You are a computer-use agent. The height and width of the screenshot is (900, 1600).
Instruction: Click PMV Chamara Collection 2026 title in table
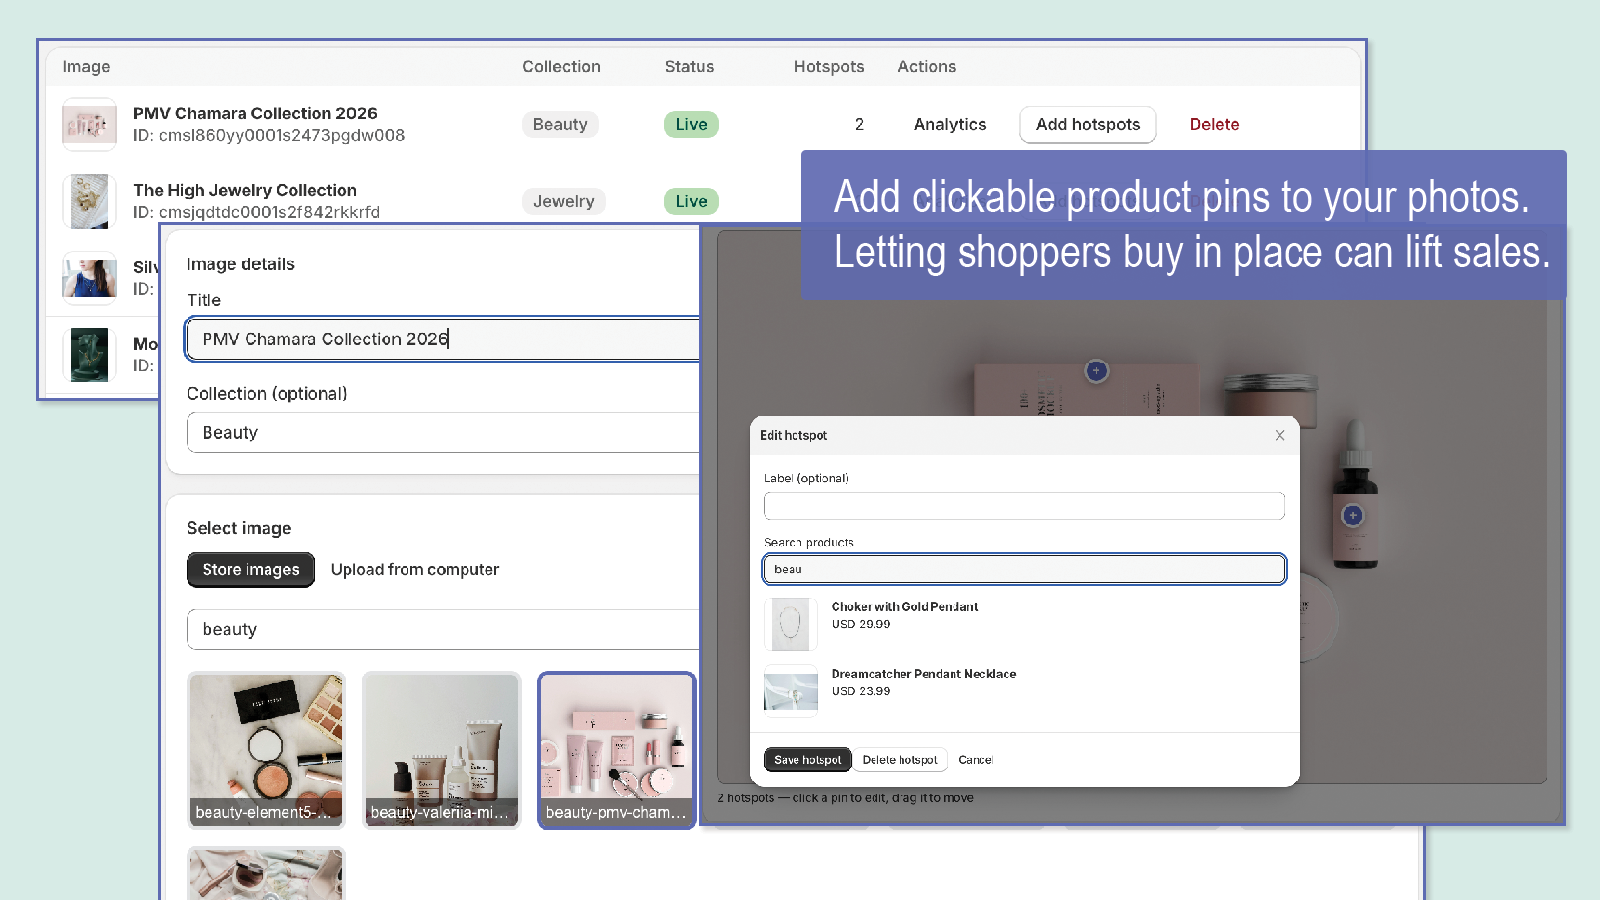coord(255,113)
